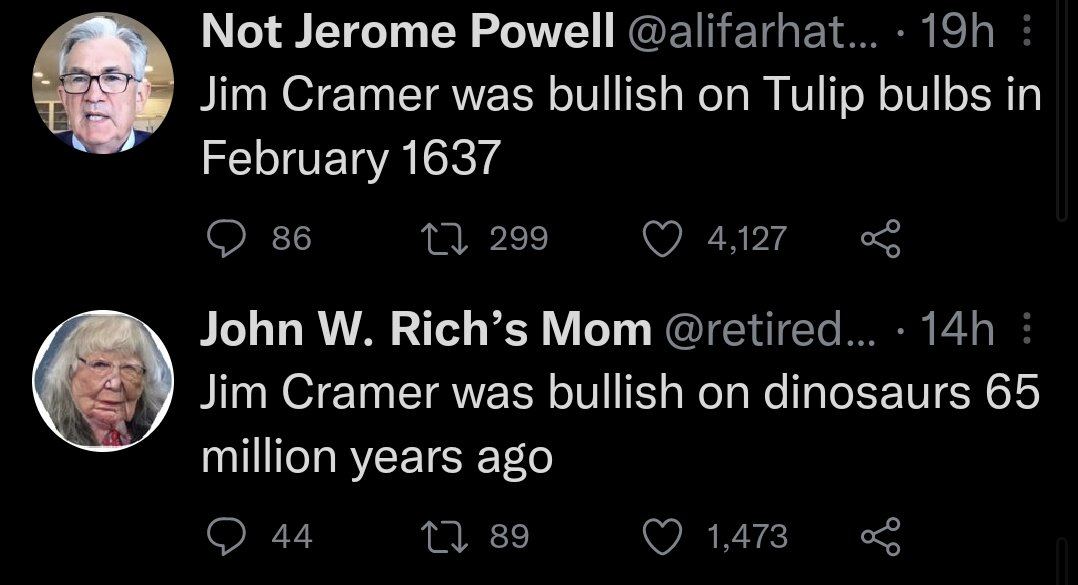The image size is (1078, 585).
Task: Open the 19h timestamp
Action: coord(958,32)
